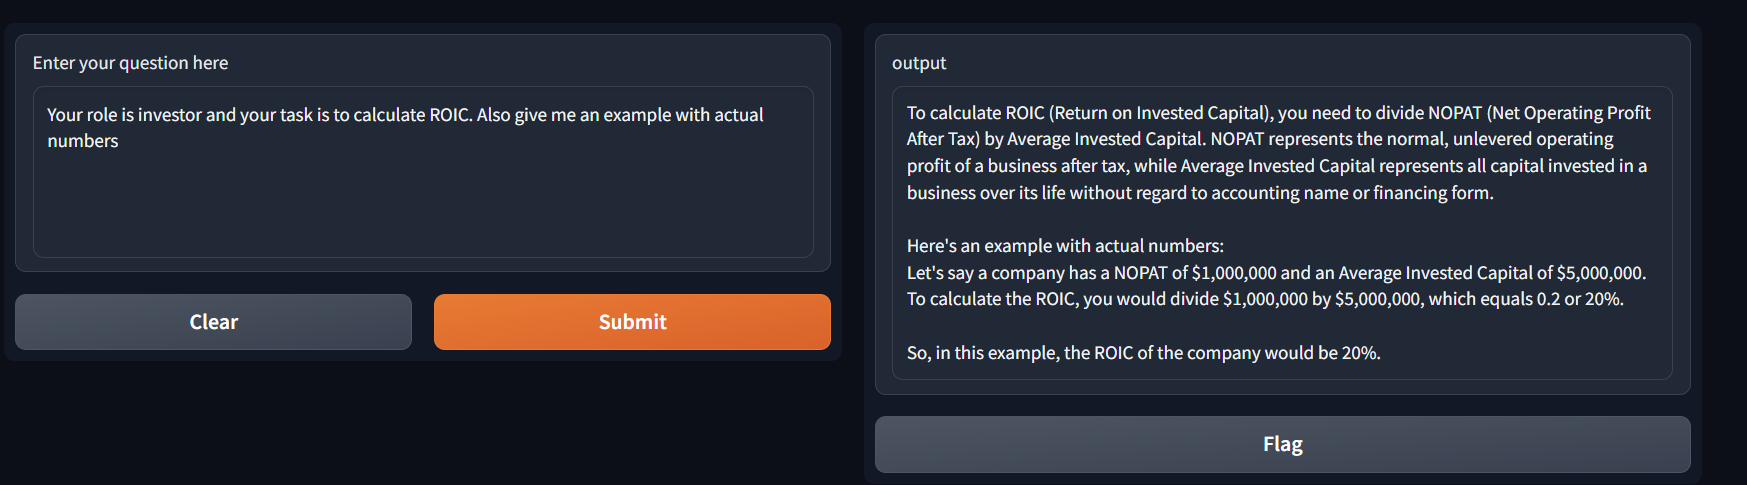Click the 'business over its life' output line
The width and height of the screenshot is (1747, 485).
(x=1200, y=193)
